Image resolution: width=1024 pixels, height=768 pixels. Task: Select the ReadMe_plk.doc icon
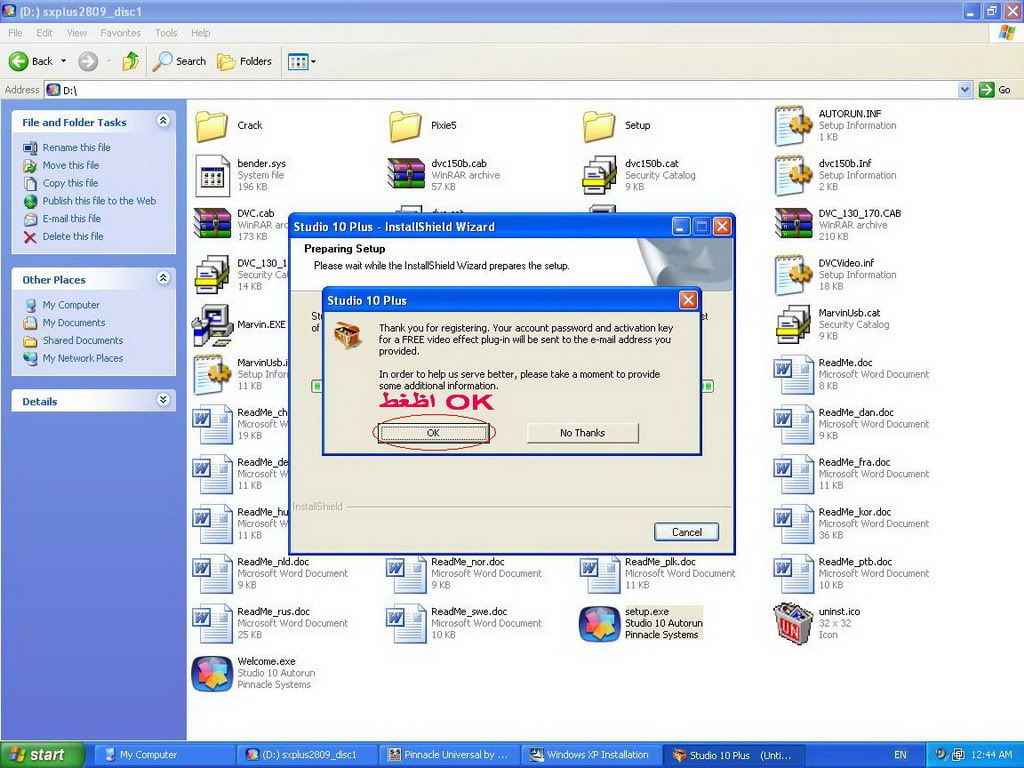click(x=600, y=573)
